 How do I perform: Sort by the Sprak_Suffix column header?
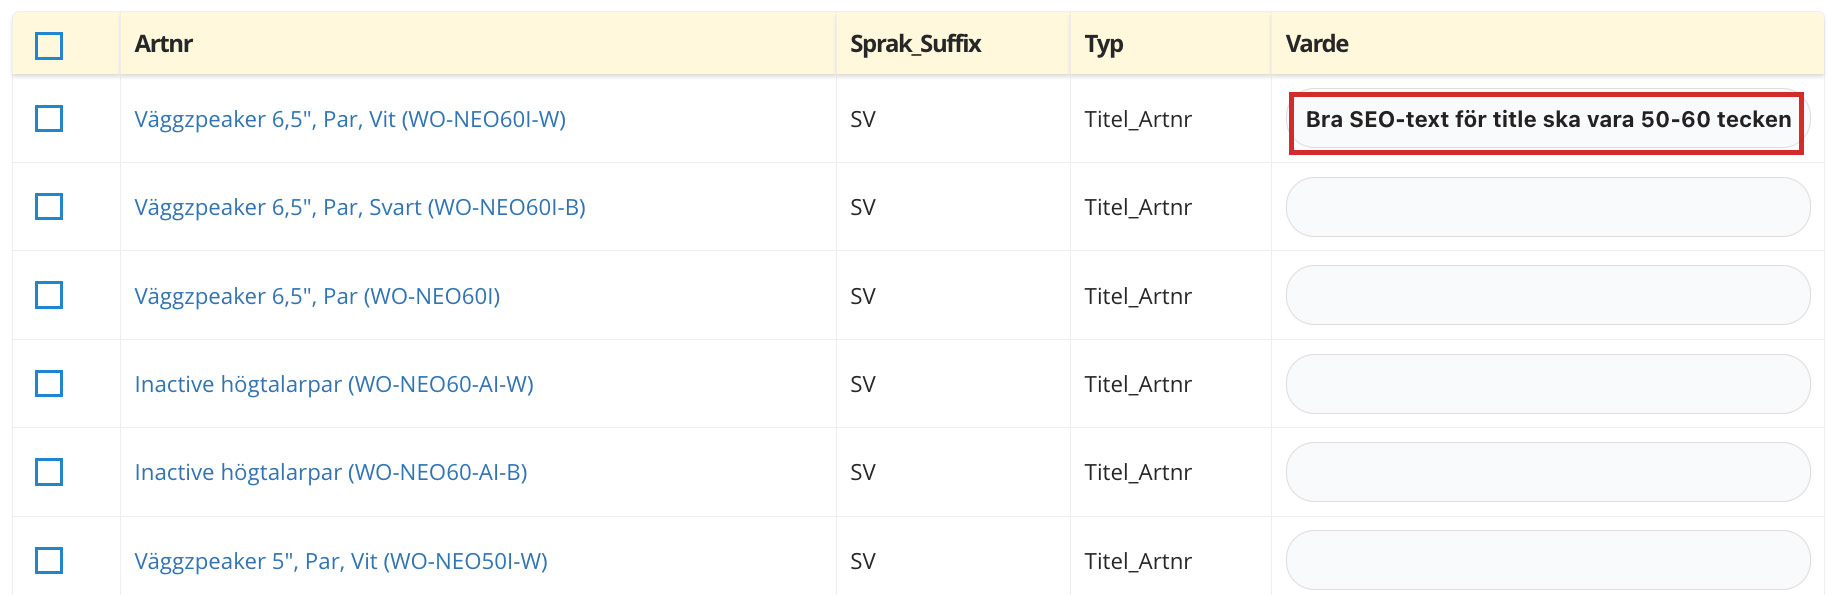tap(915, 44)
